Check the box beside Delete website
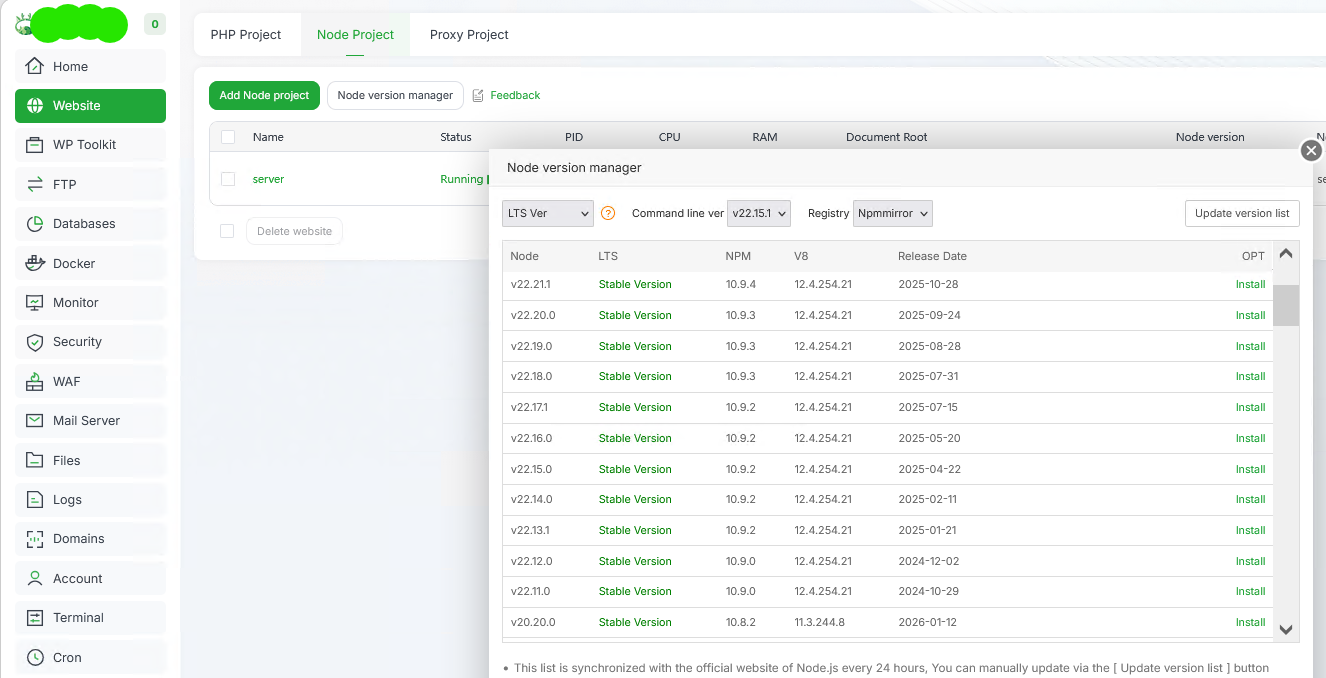This screenshot has width=1326, height=678. coord(227,231)
